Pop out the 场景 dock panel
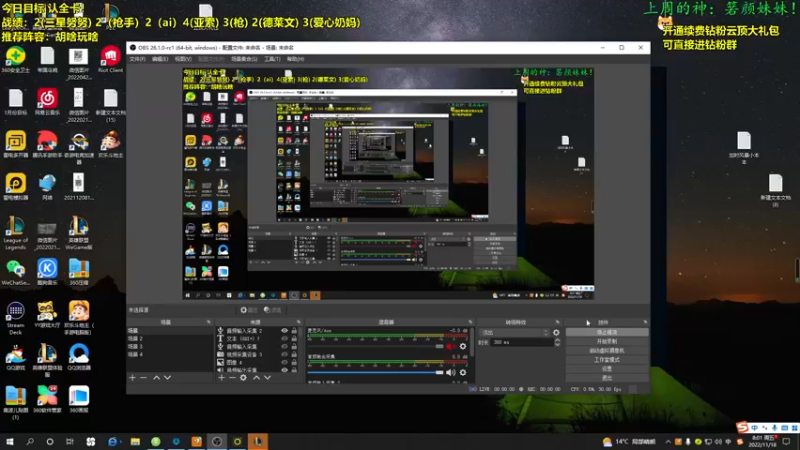Screen dimensions: 800x450 209,322
